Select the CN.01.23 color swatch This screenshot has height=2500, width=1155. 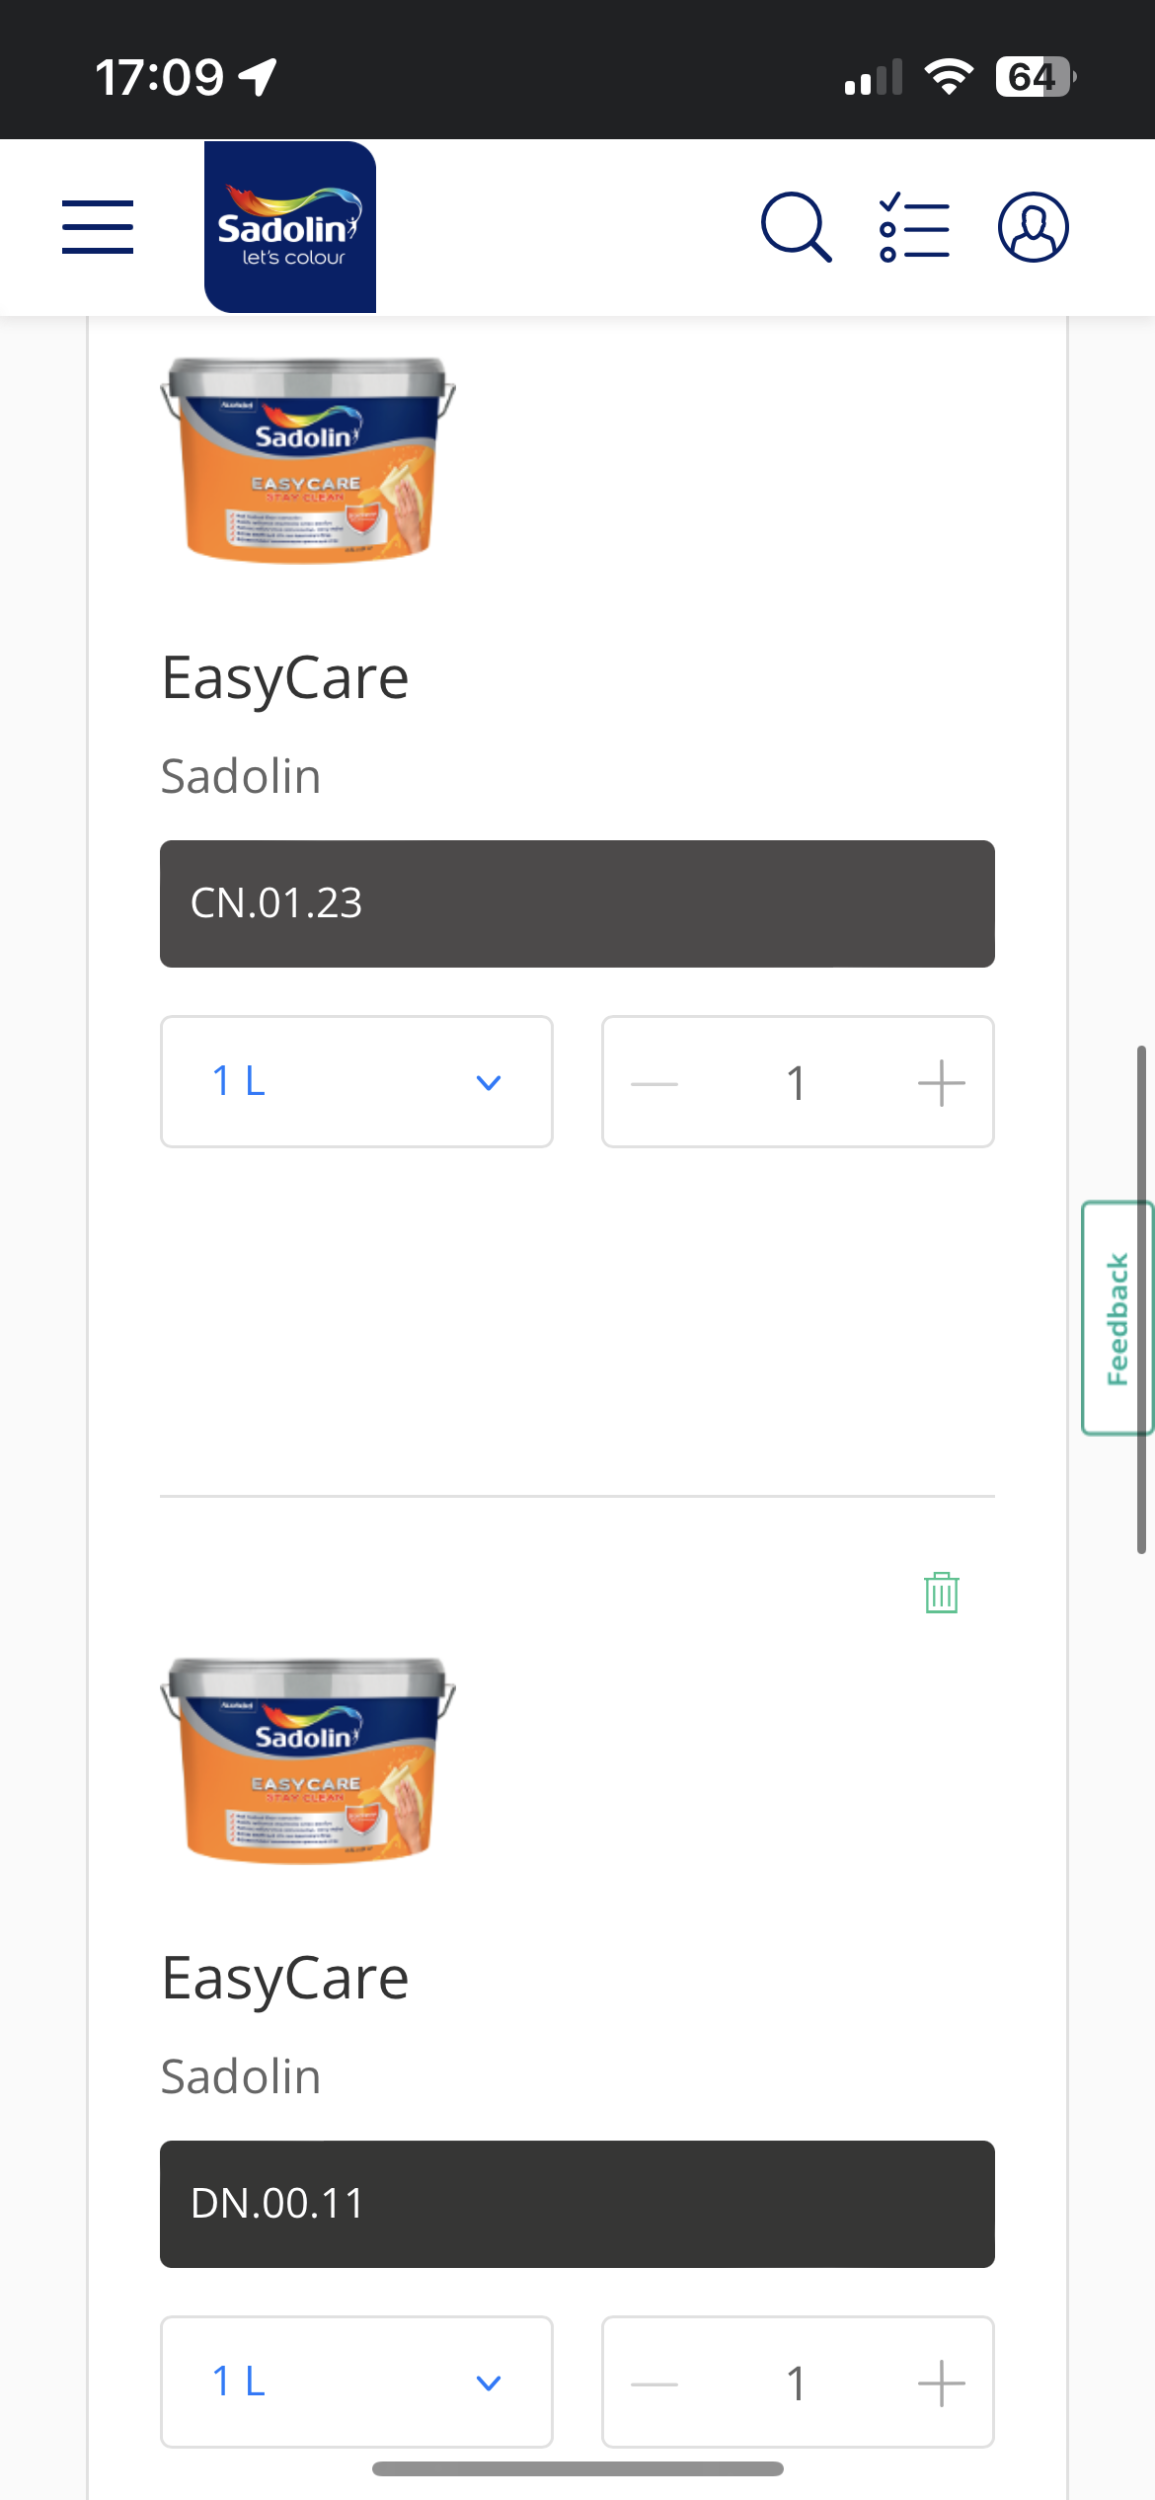pyautogui.click(x=577, y=903)
